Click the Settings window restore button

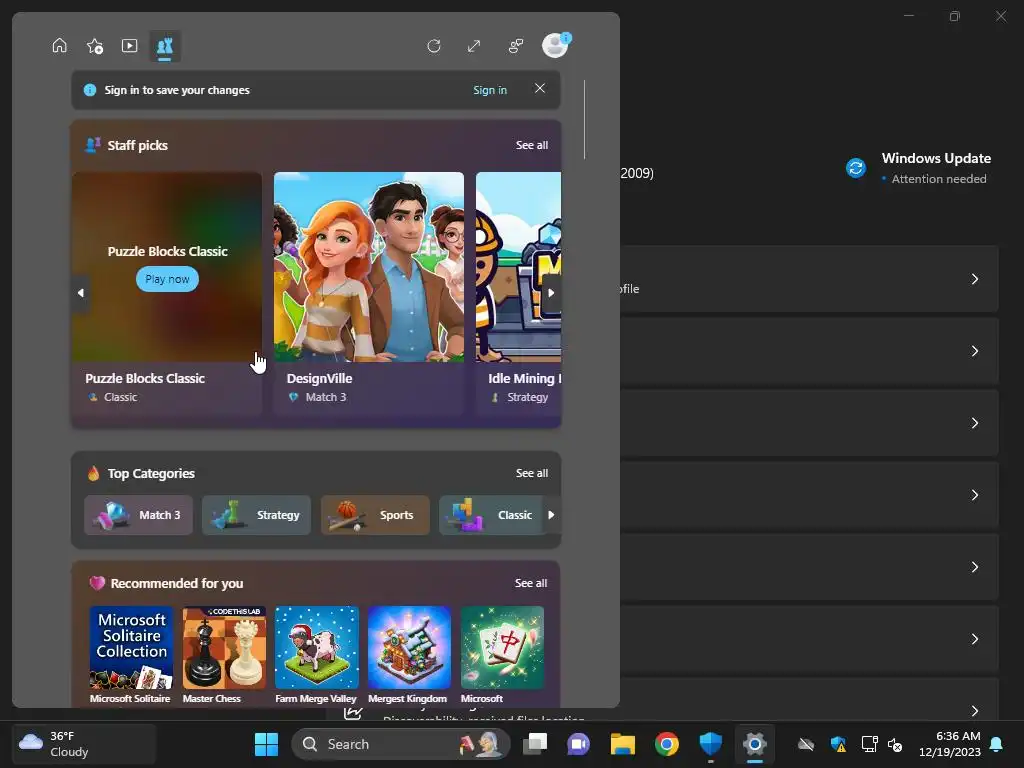tap(955, 16)
